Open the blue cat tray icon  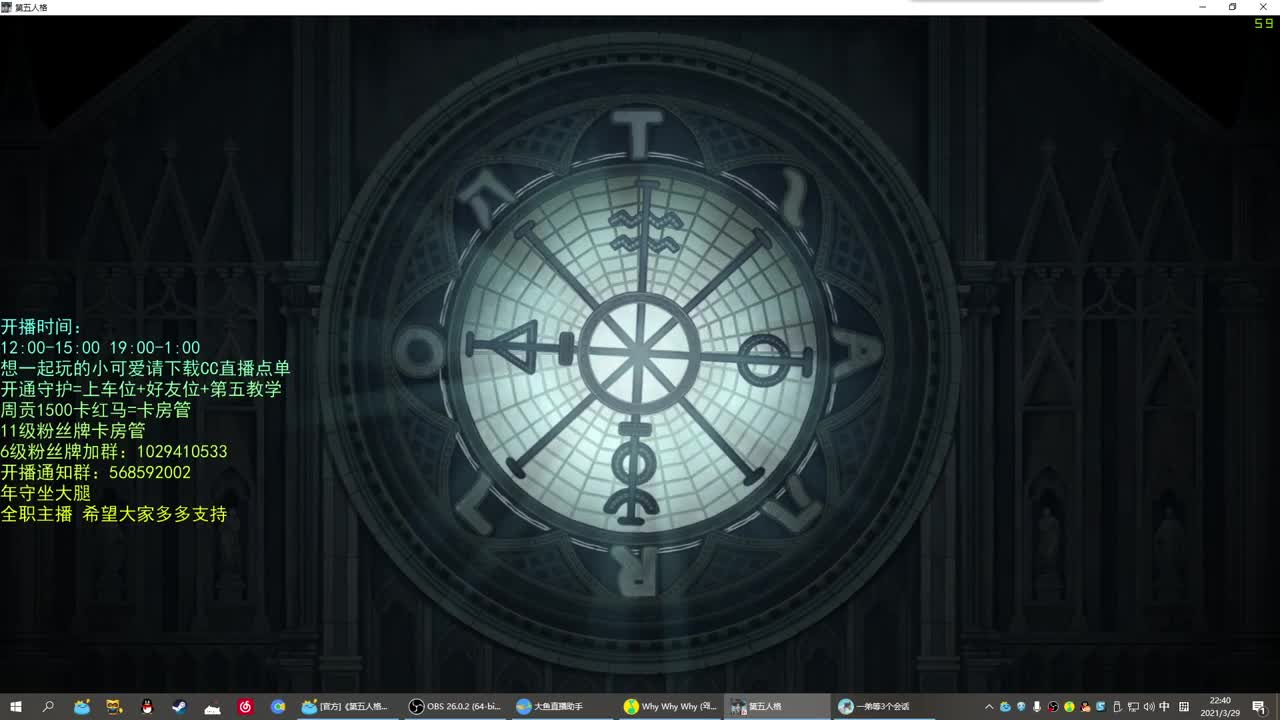coord(1005,707)
